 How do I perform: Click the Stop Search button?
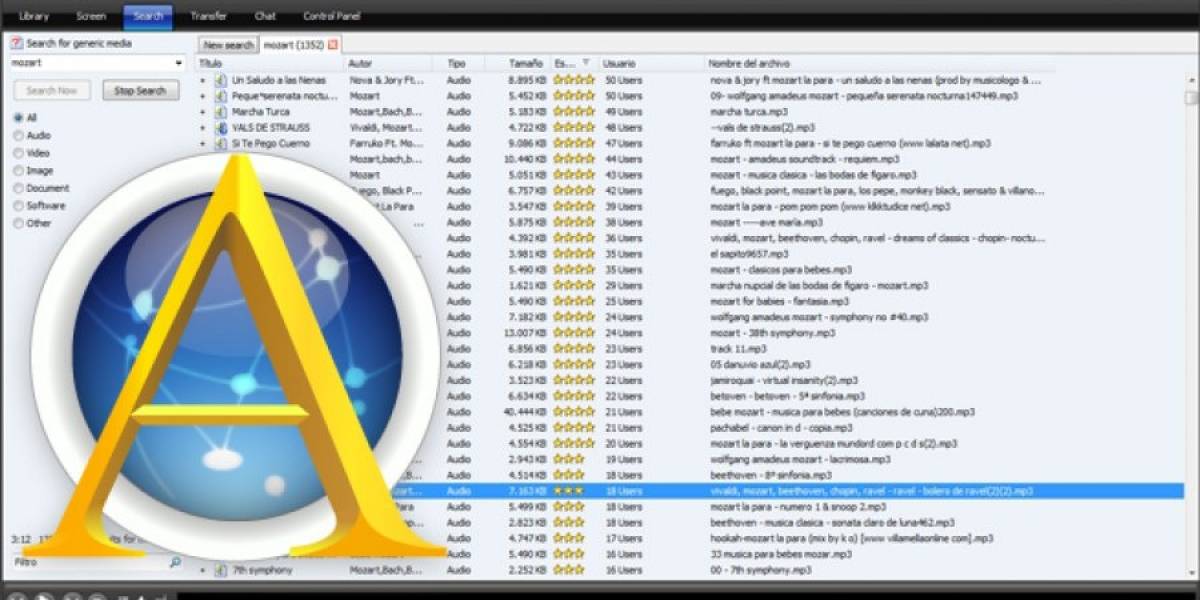(x=140, y=91)
